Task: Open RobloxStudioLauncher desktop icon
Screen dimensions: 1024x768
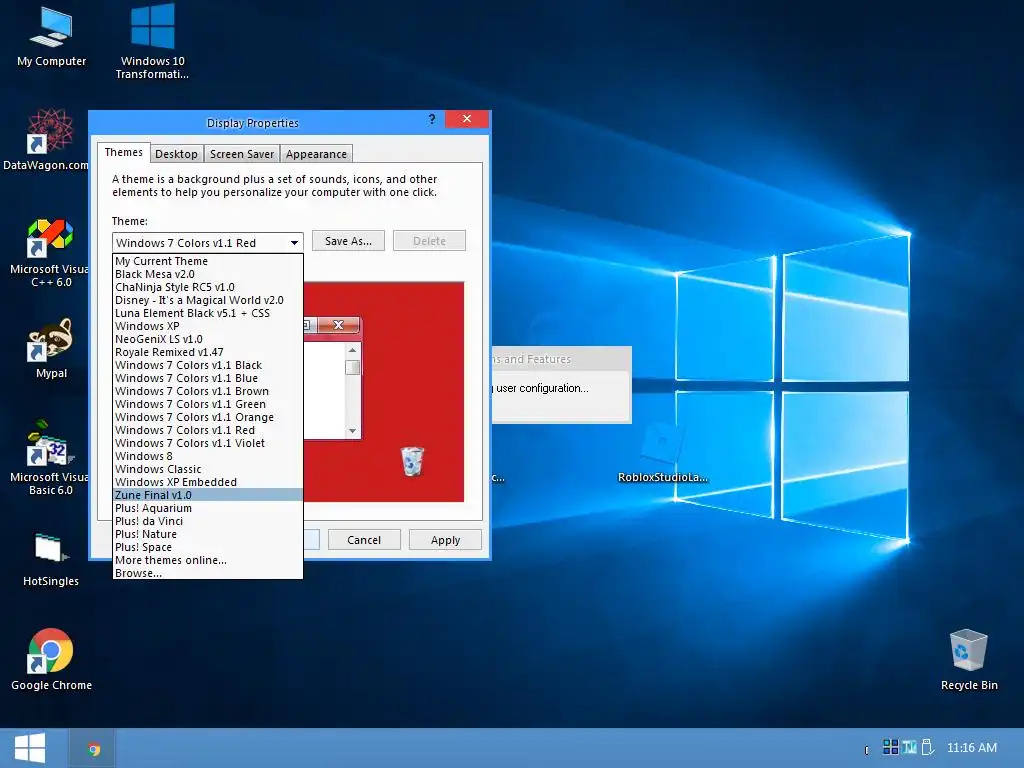Action: 662,453
